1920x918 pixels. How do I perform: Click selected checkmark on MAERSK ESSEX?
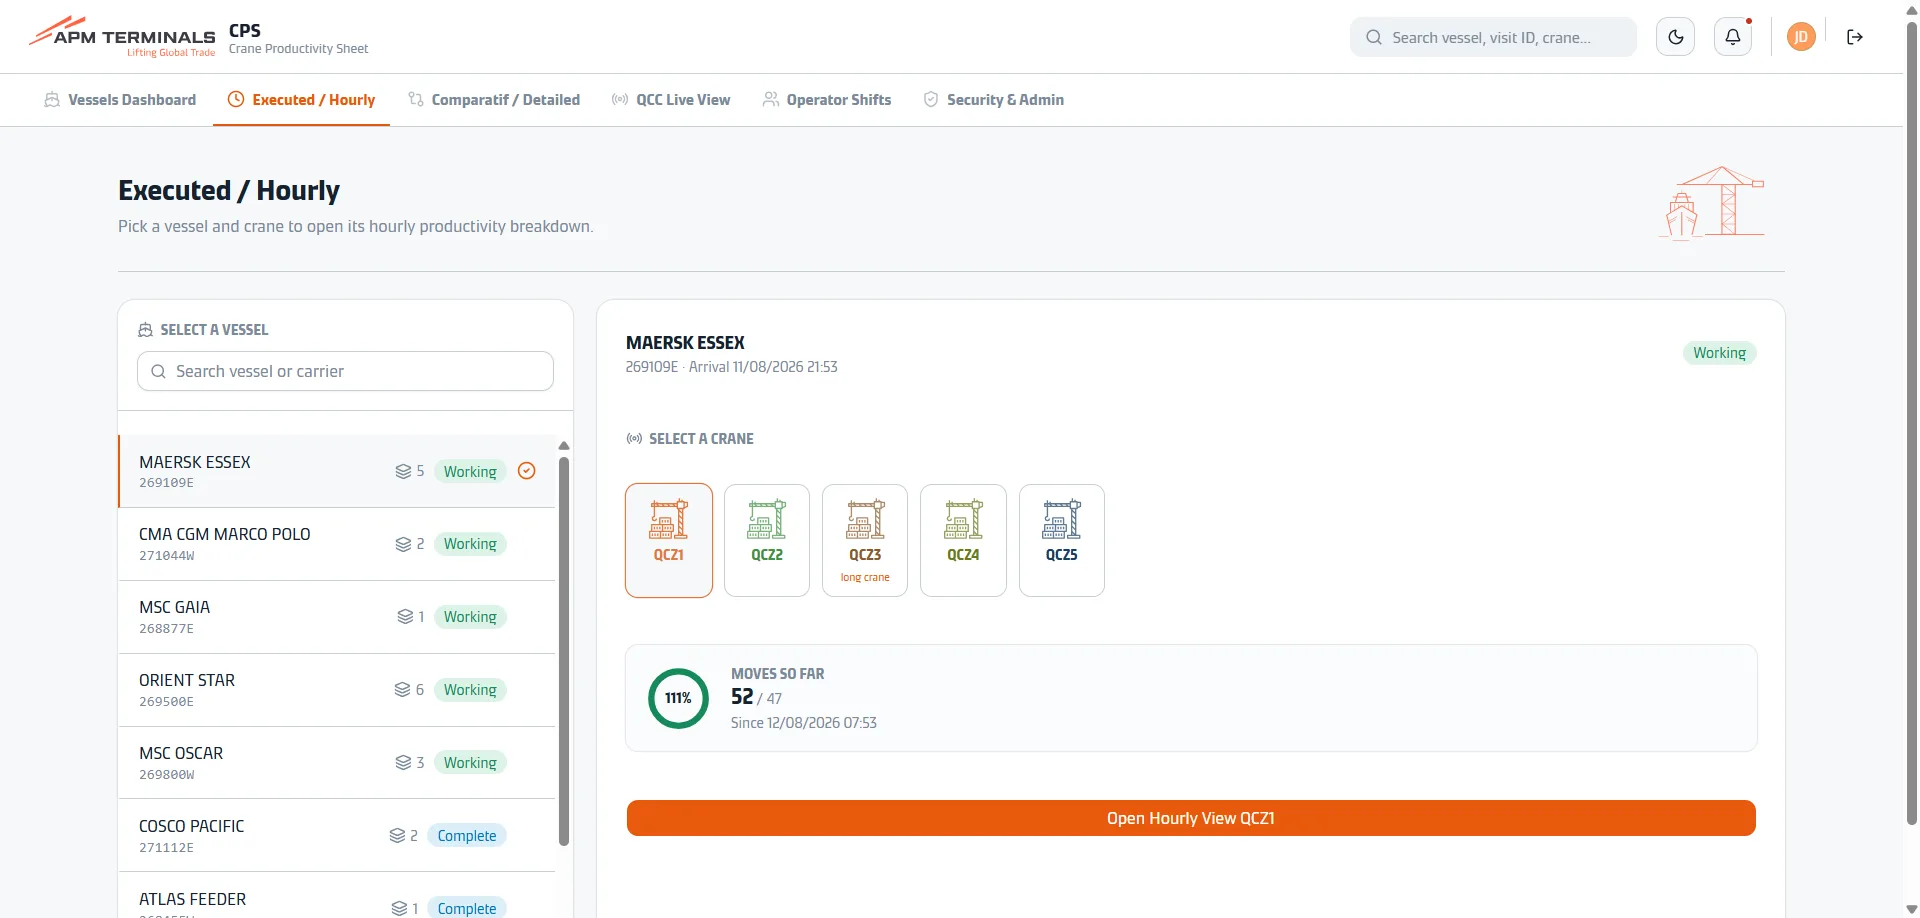click(527, 471)
